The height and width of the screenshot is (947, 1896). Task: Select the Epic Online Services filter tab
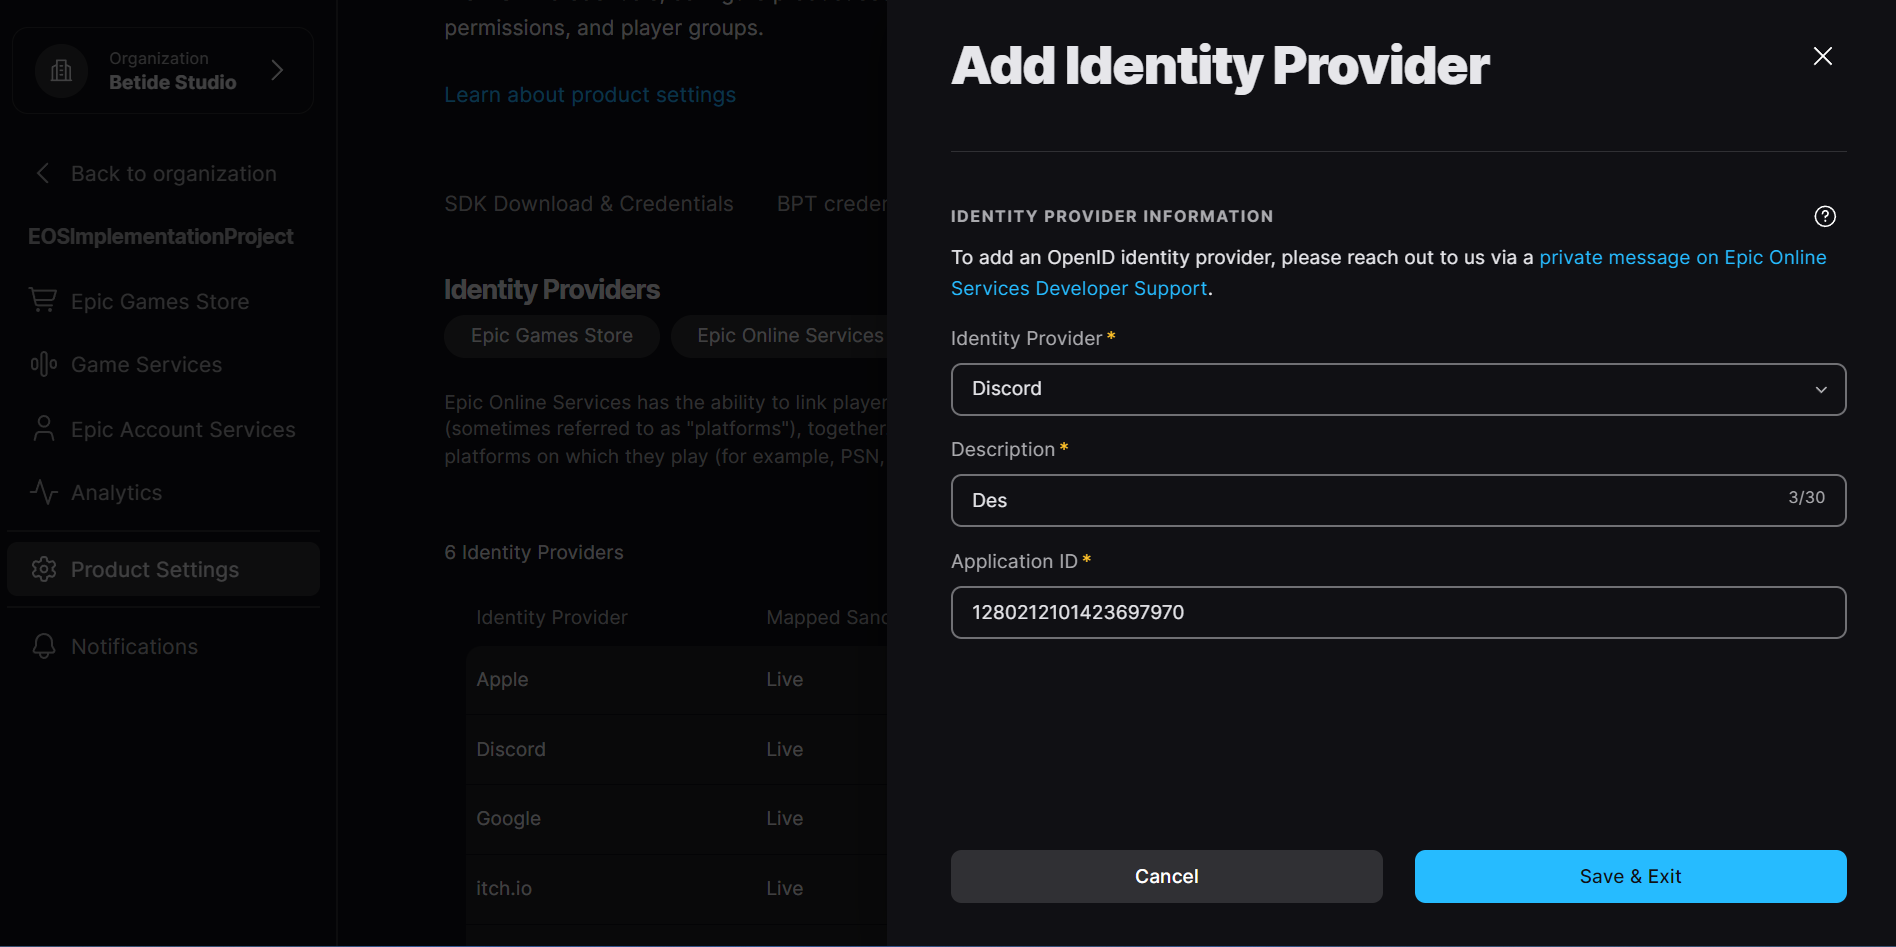click(x=789, y=336)
